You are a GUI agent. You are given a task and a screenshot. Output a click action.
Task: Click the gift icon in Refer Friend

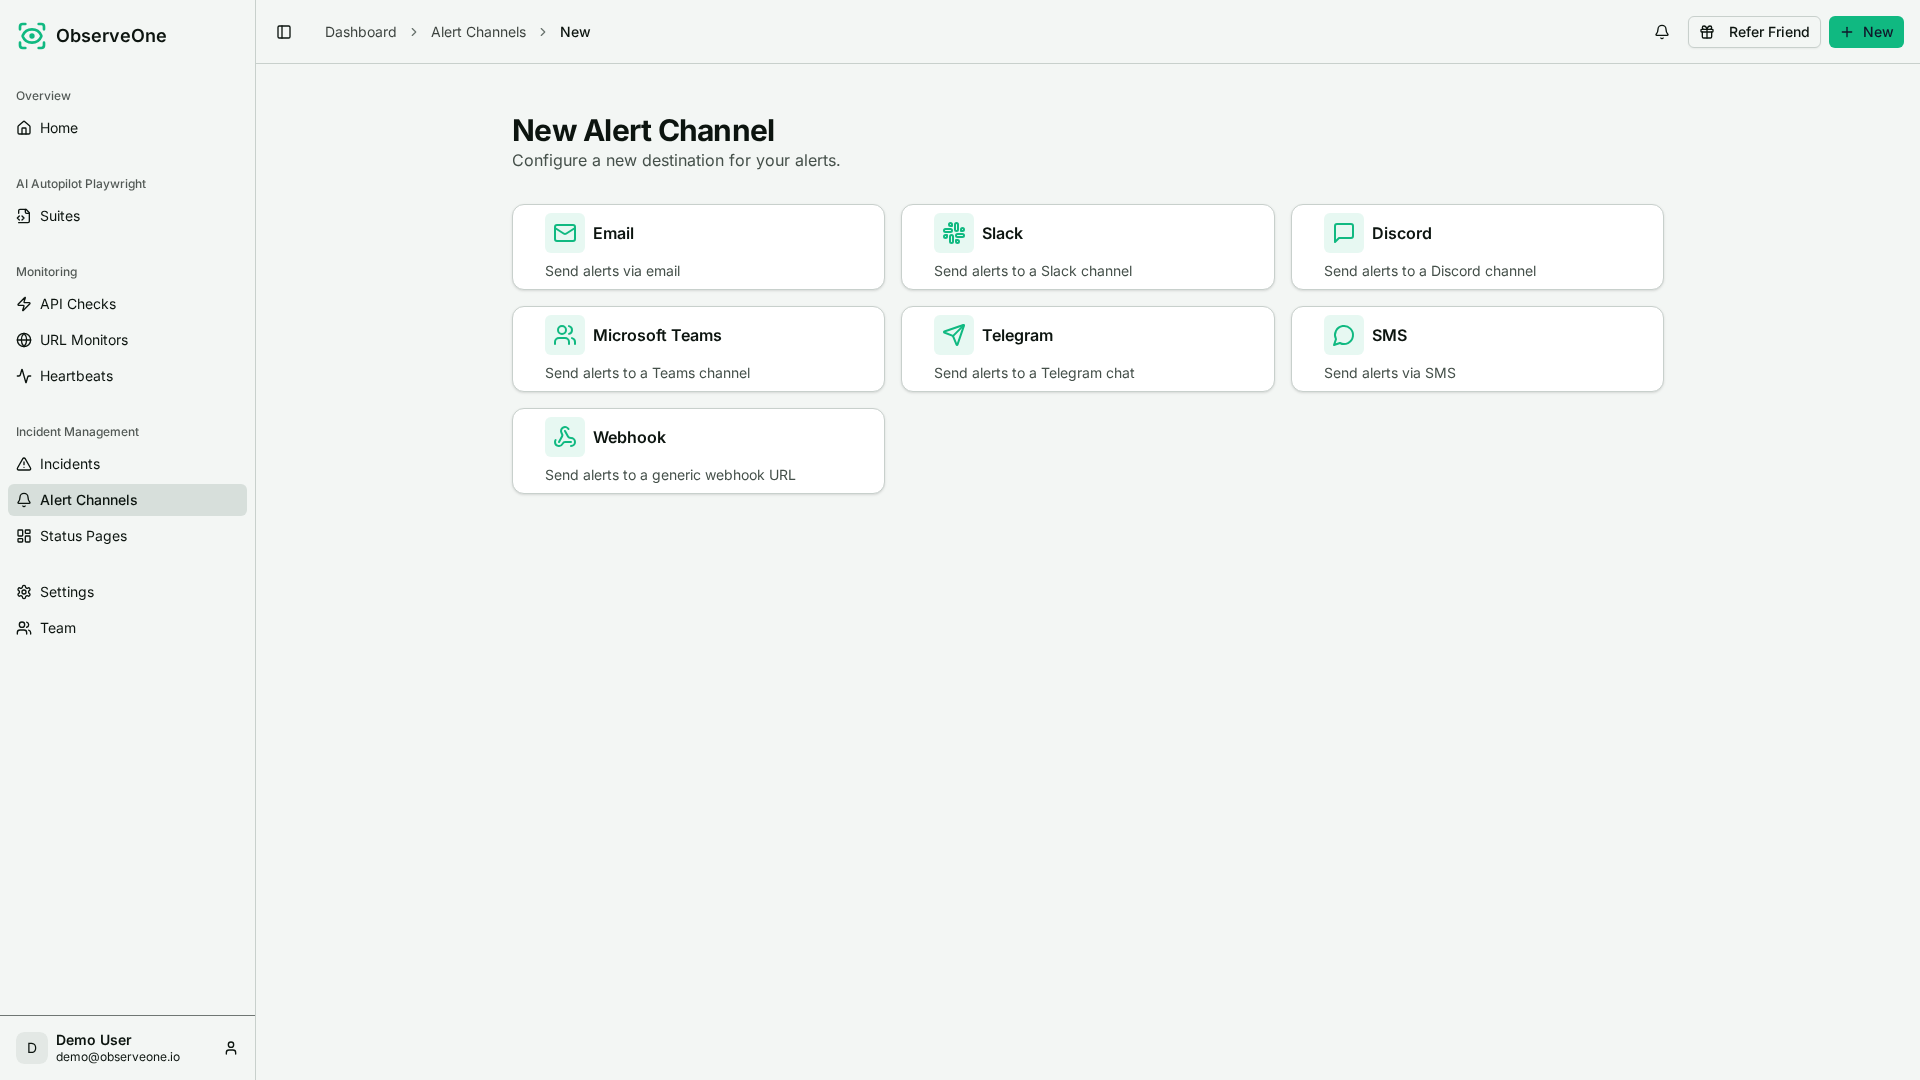[x=1707, y=32]
